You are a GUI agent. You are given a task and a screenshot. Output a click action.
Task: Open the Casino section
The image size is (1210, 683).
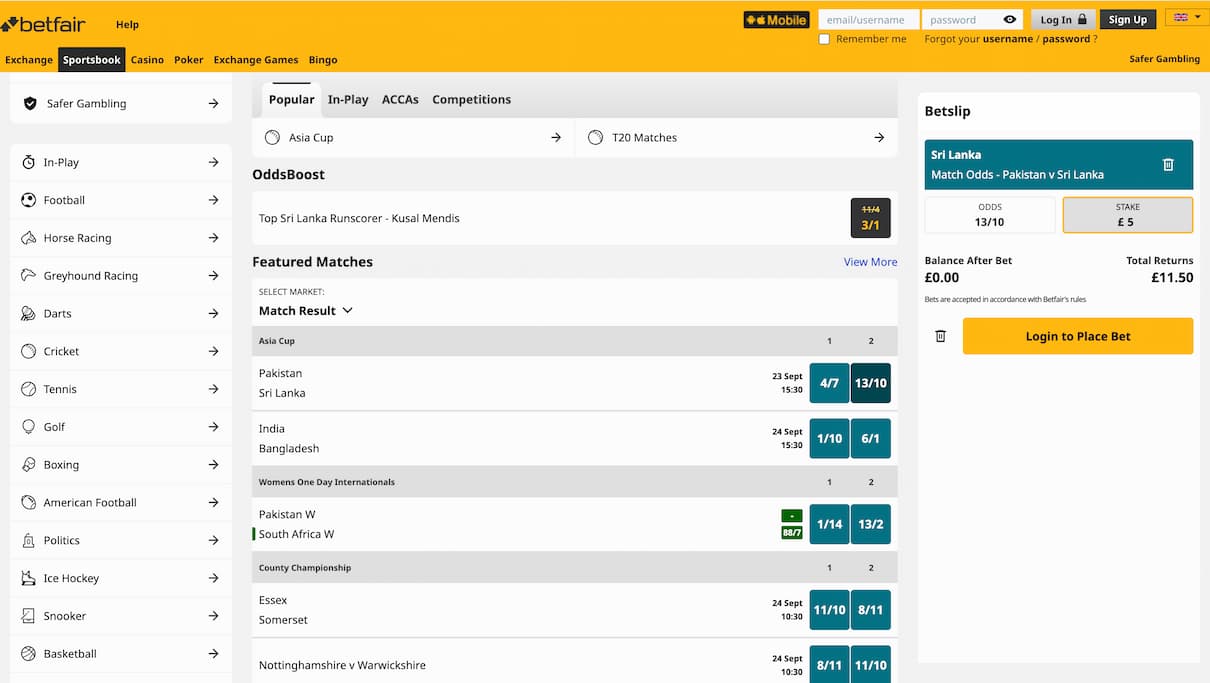click(x=147, y=60)
